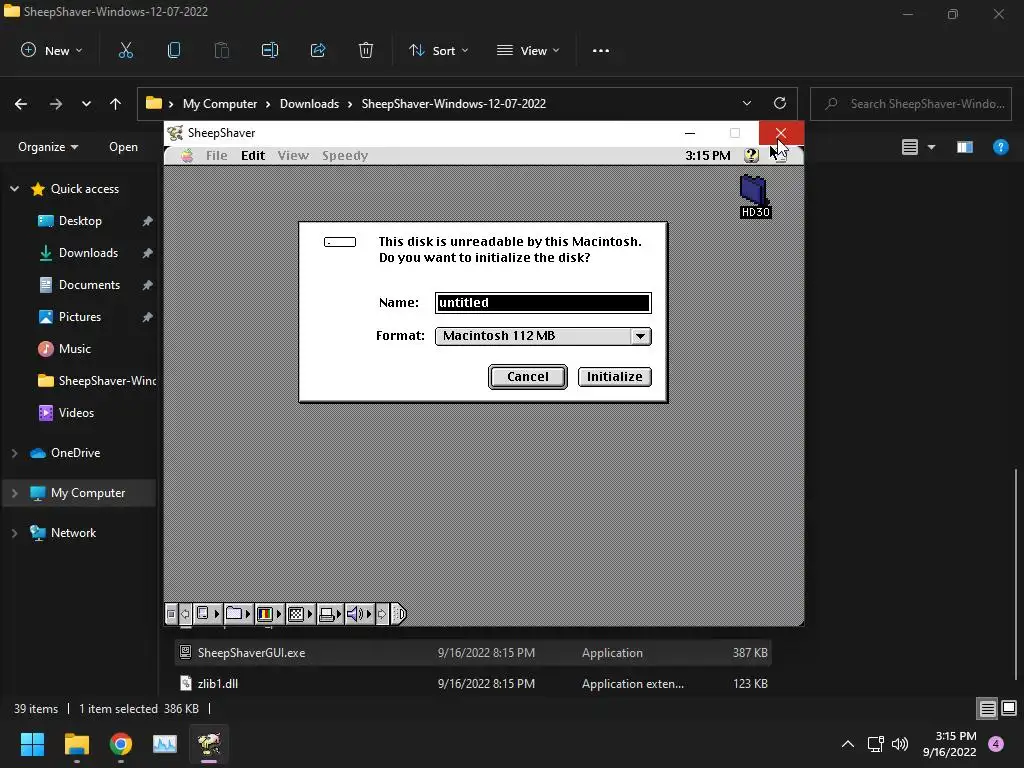The height and width of the screenshot is (768, 1024).
Task: Click the Control Strip left scroll arrow
Action: click(x=185, y=614)
